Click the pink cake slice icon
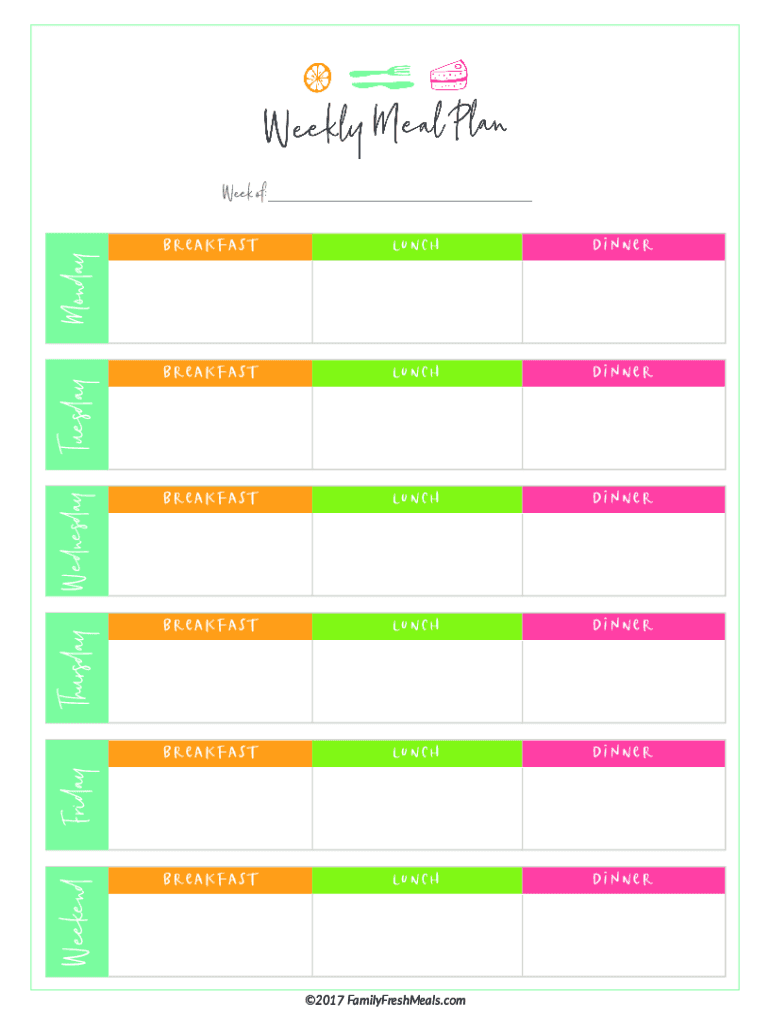The image size is (770, 1024). pos(448,75)
